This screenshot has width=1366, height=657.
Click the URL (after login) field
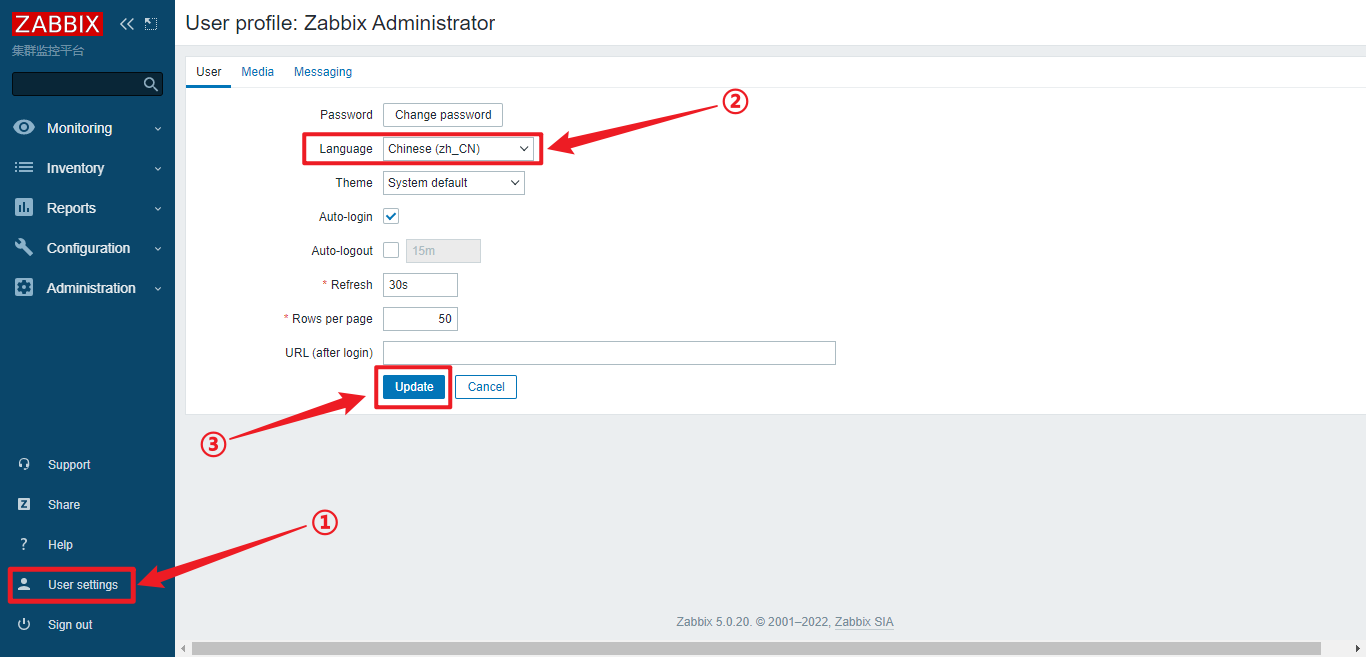click(609, 353)
